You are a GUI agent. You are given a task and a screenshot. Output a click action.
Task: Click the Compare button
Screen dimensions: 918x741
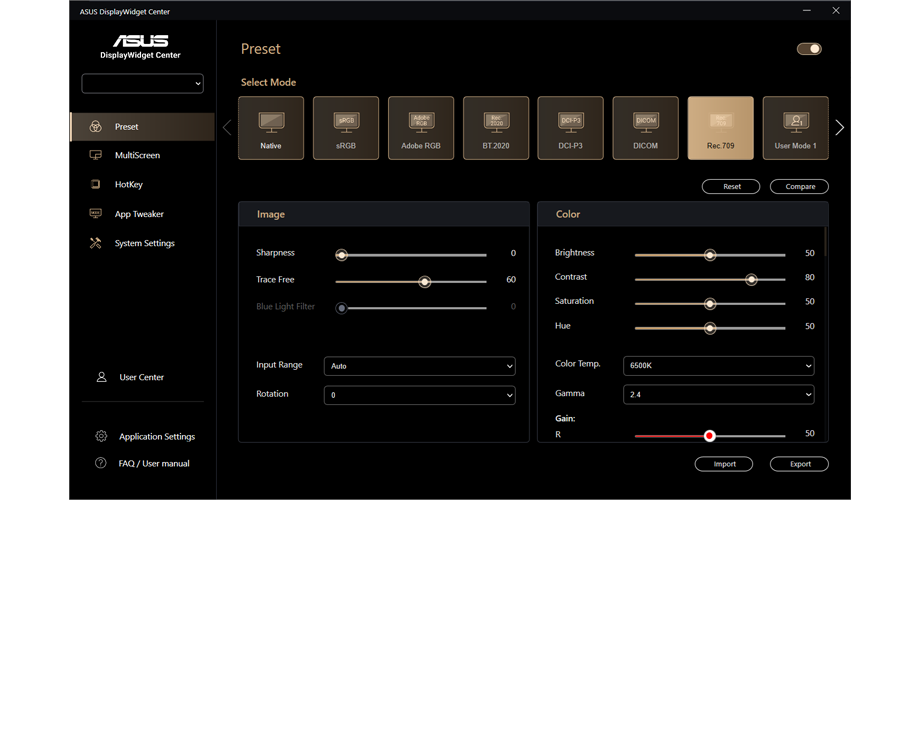coord(799,187)
